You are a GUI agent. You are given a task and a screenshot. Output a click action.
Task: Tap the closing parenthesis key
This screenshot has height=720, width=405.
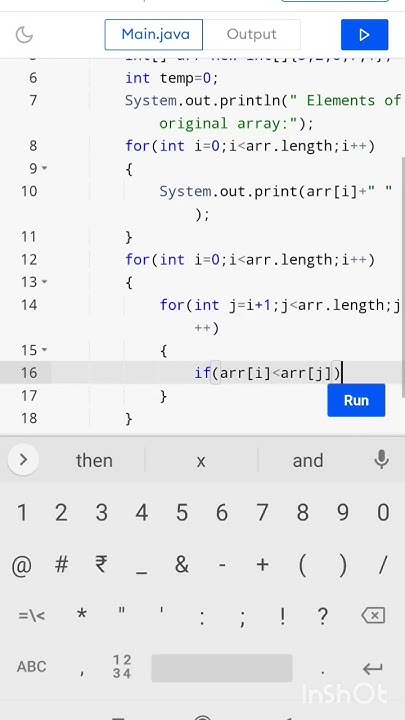pyautogui.click(x=343, y=565)
